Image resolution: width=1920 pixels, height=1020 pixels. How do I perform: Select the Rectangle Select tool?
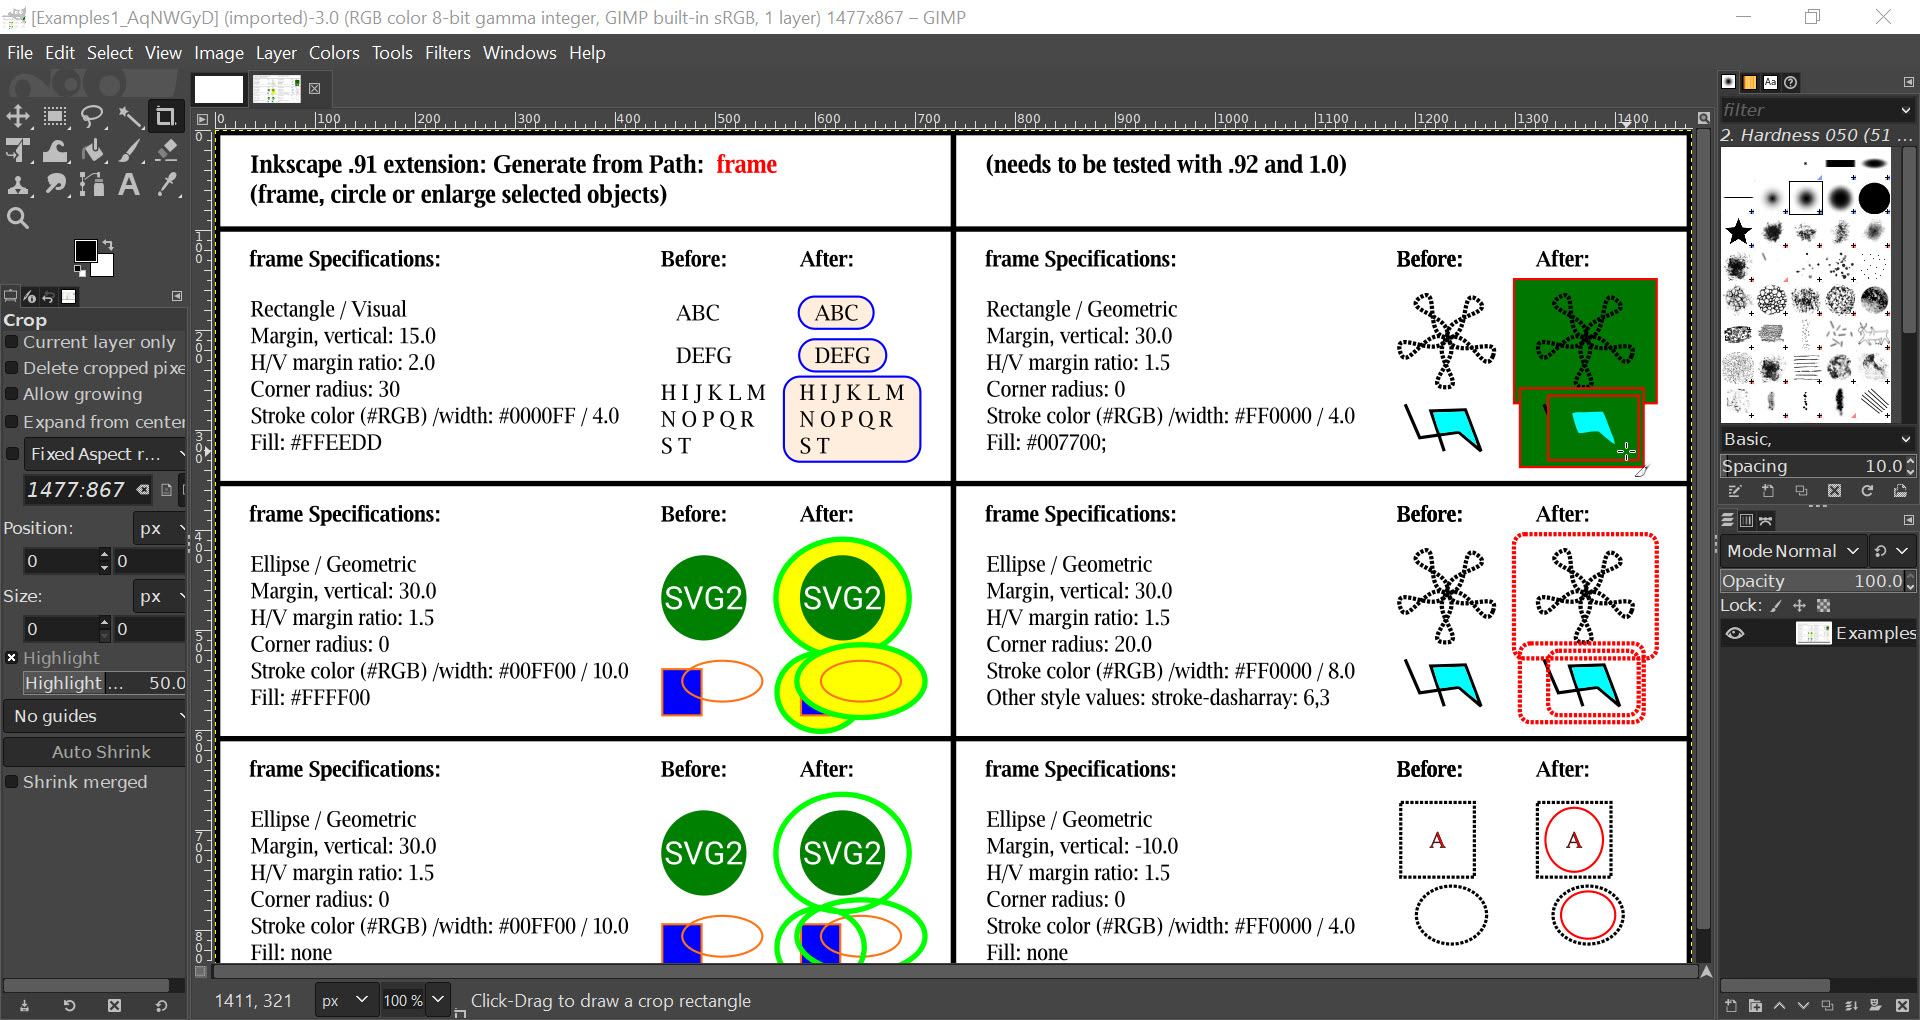[x=56, y=117]
